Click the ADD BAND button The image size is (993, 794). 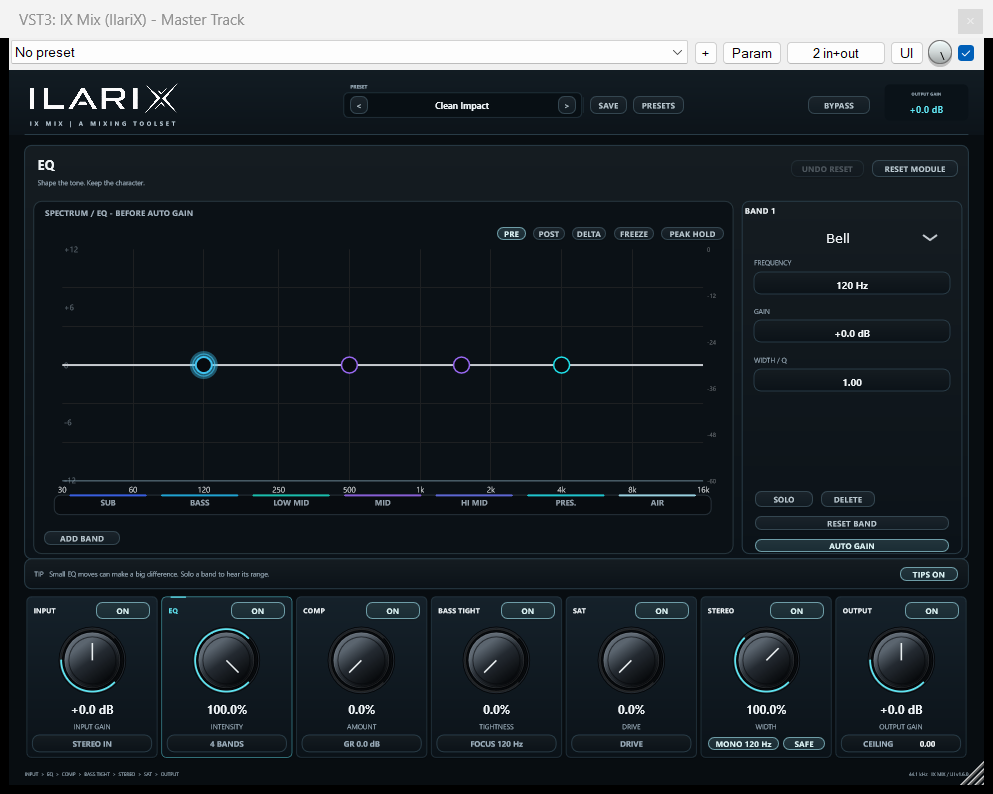(82, 538)
